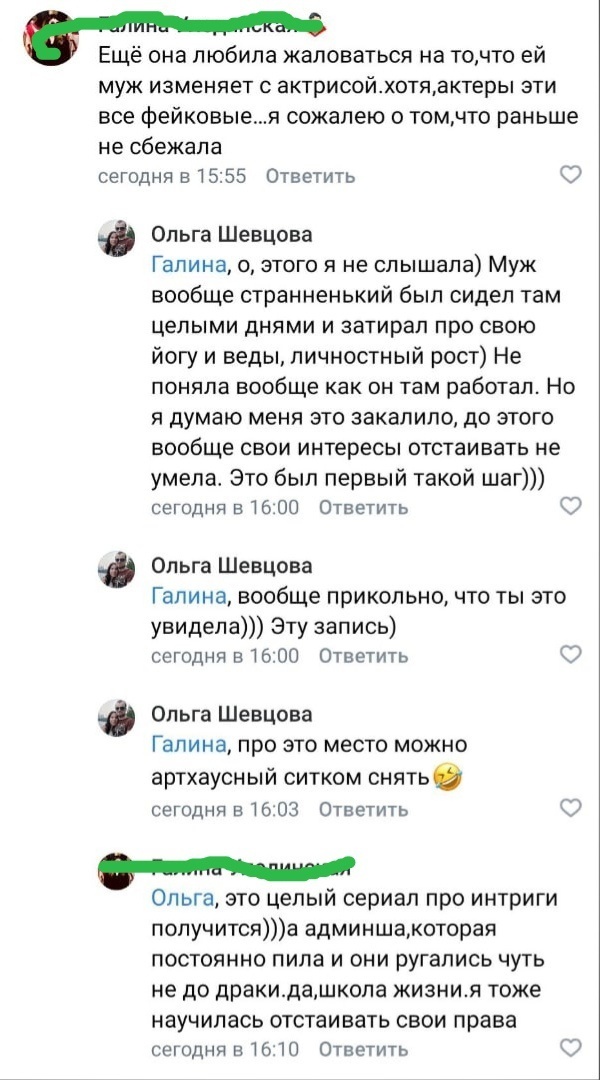
Task: Open Olga's avatar on the артхаусный ситком comment
Action: pos(116,718)
